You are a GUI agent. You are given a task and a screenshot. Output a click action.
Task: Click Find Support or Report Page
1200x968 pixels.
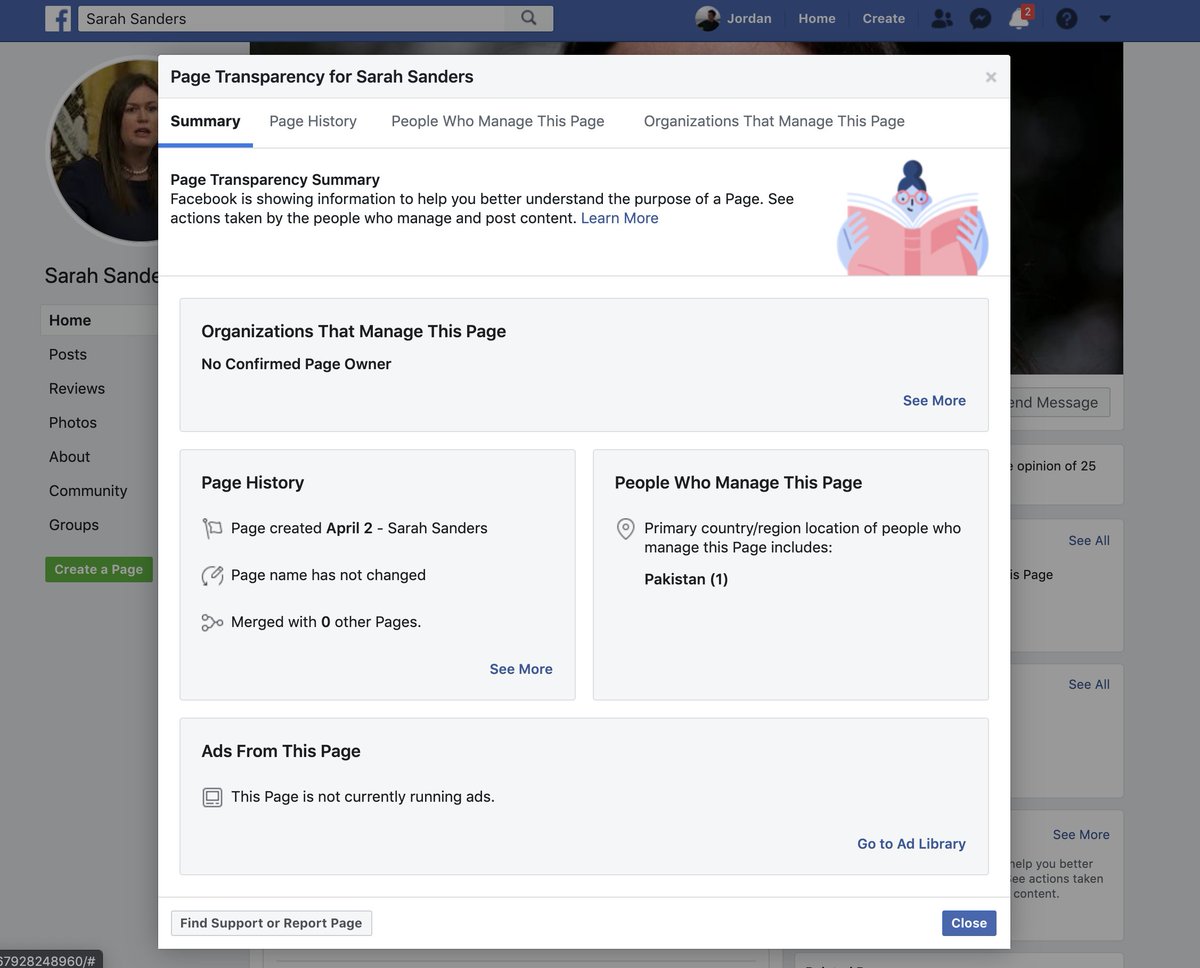(x=270, y=922)
